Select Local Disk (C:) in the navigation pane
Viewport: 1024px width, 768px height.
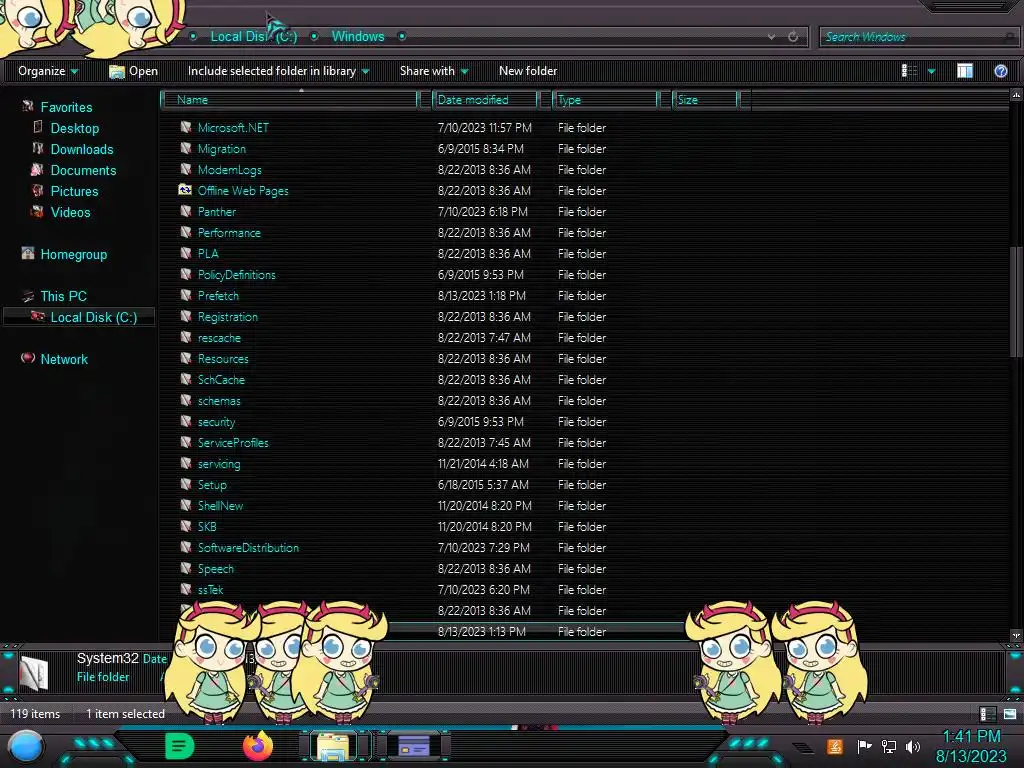93,317
